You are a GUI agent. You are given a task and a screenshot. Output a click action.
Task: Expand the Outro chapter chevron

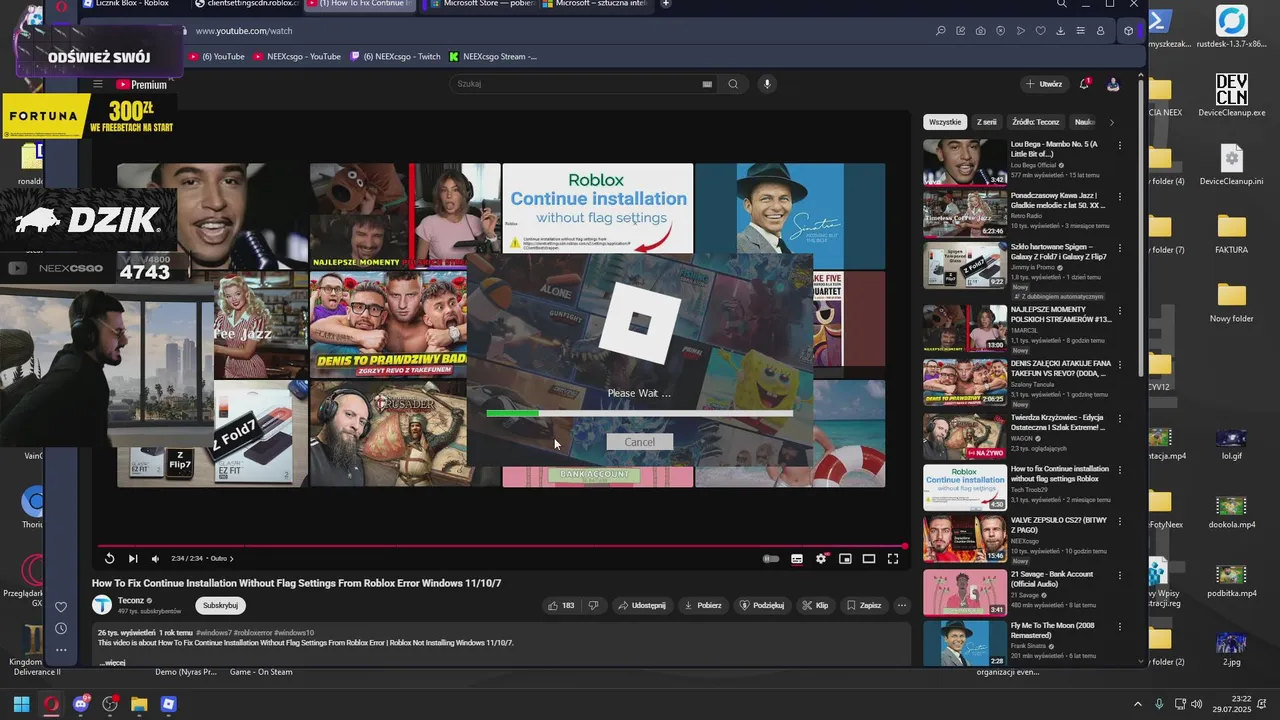(x=232, y=559)
